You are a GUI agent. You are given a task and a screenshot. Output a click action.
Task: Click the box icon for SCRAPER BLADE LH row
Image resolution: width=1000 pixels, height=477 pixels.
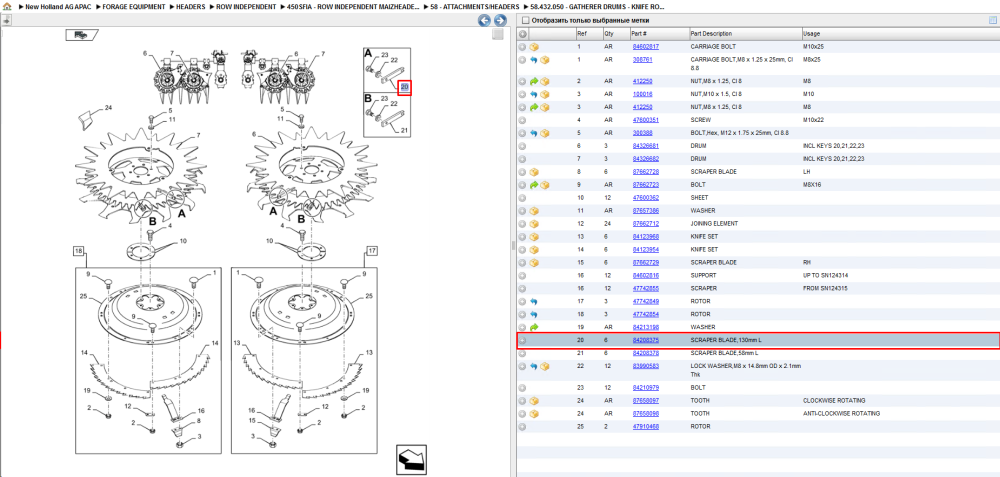point(534,172)
